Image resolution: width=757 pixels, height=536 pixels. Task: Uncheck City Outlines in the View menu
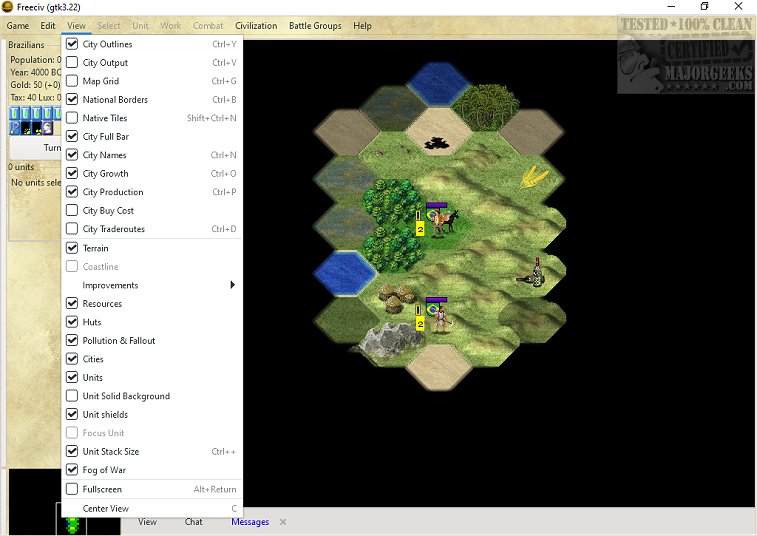[x=72, y=44]
